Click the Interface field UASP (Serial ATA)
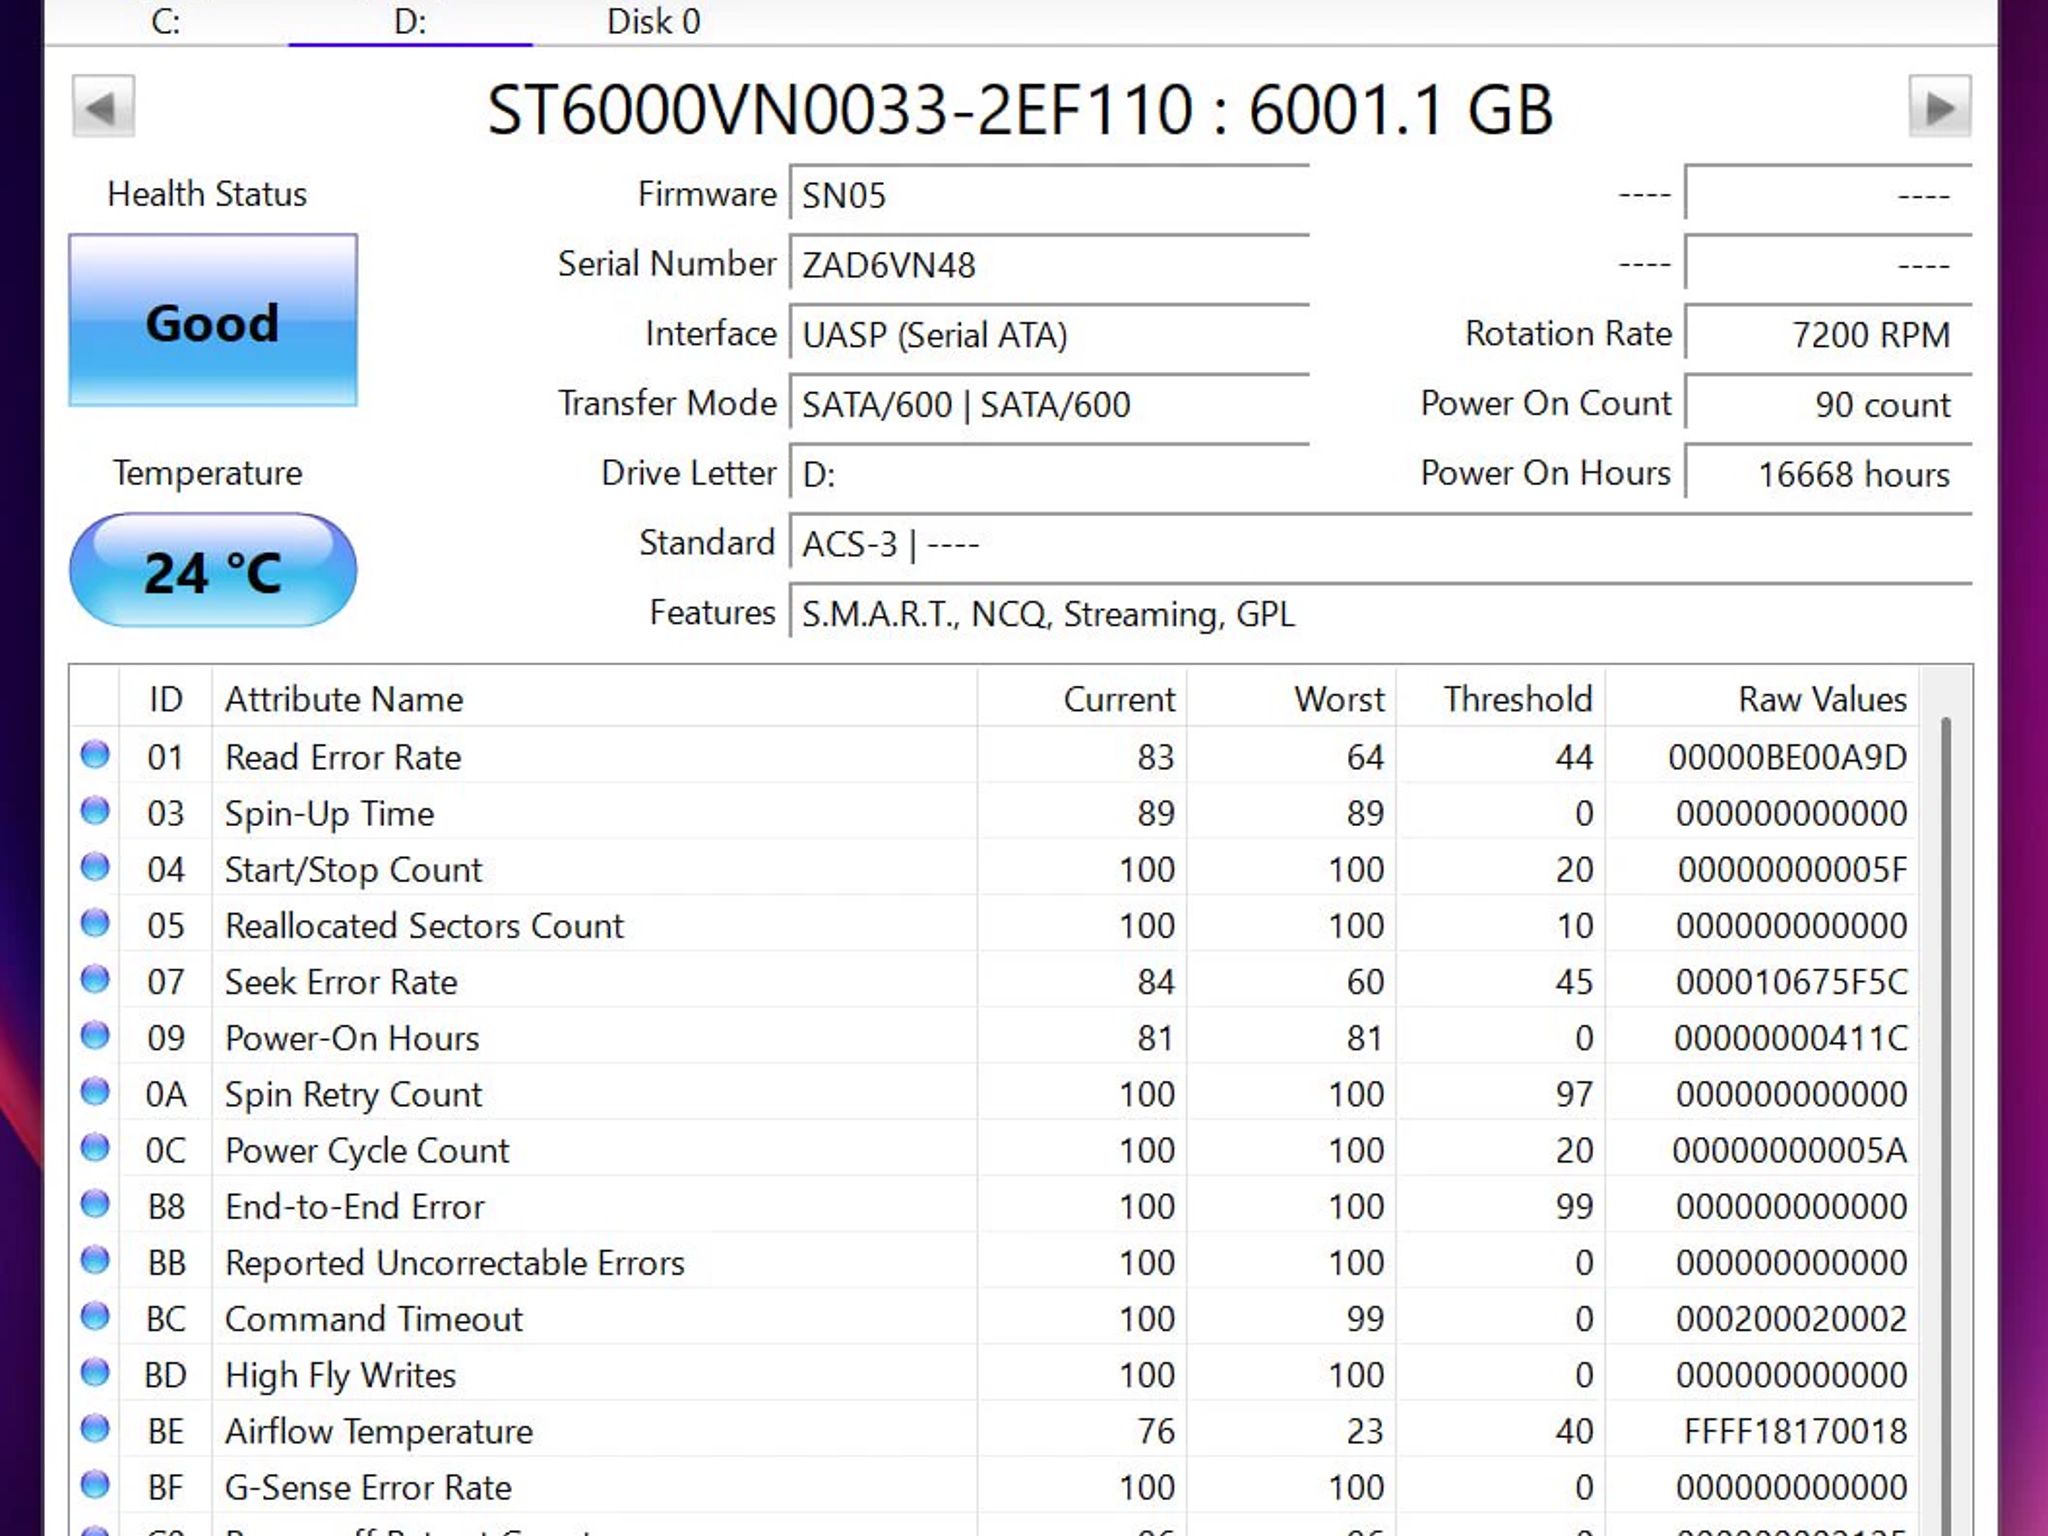This screenshot has height=1536, width=2048. tap(1049, 334)
